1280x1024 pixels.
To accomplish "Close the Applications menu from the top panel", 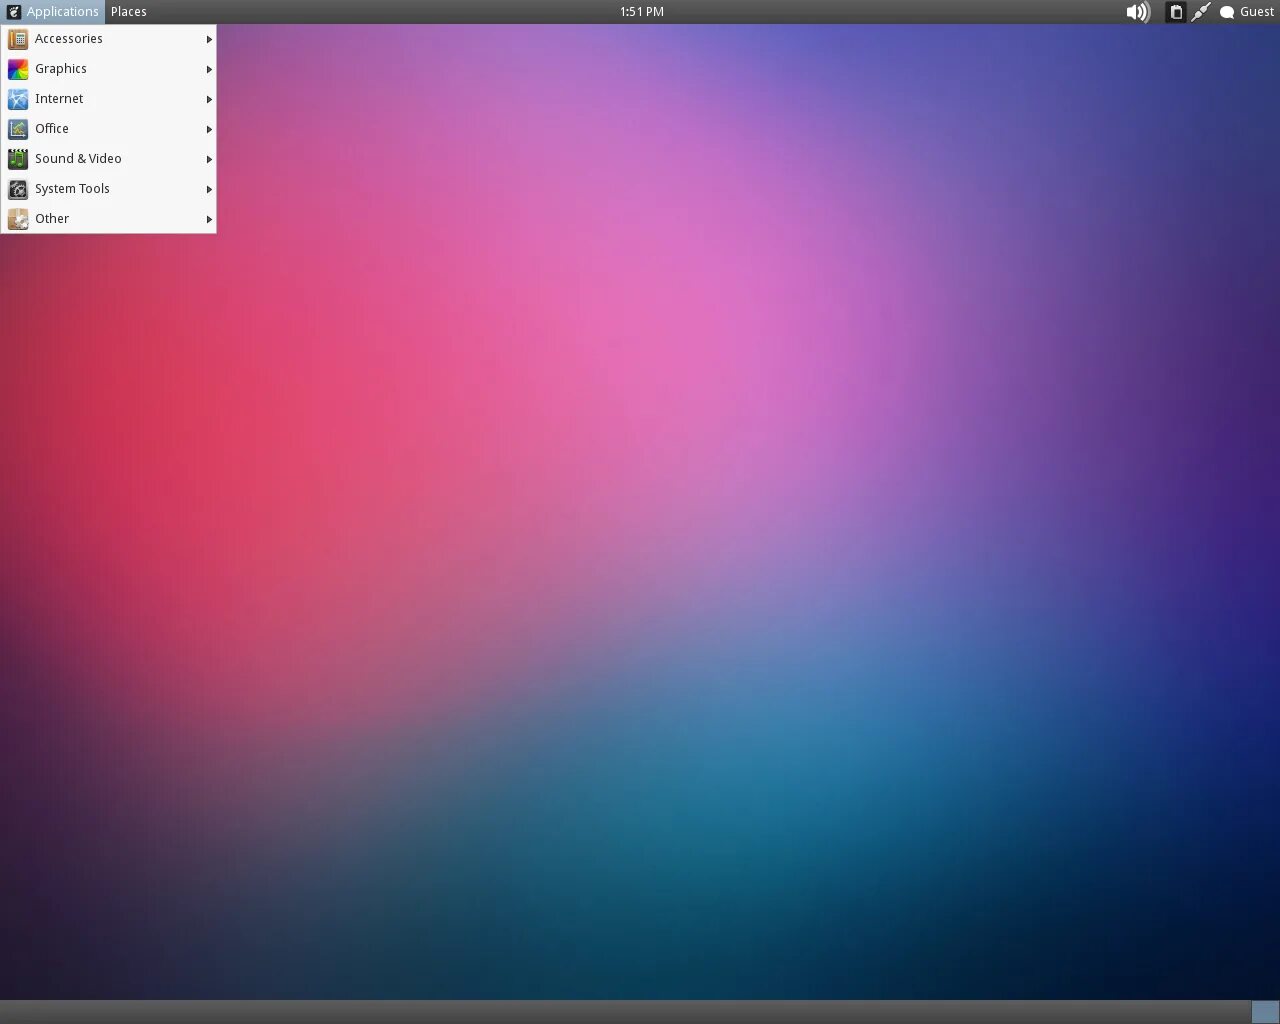I will [53, 12].
